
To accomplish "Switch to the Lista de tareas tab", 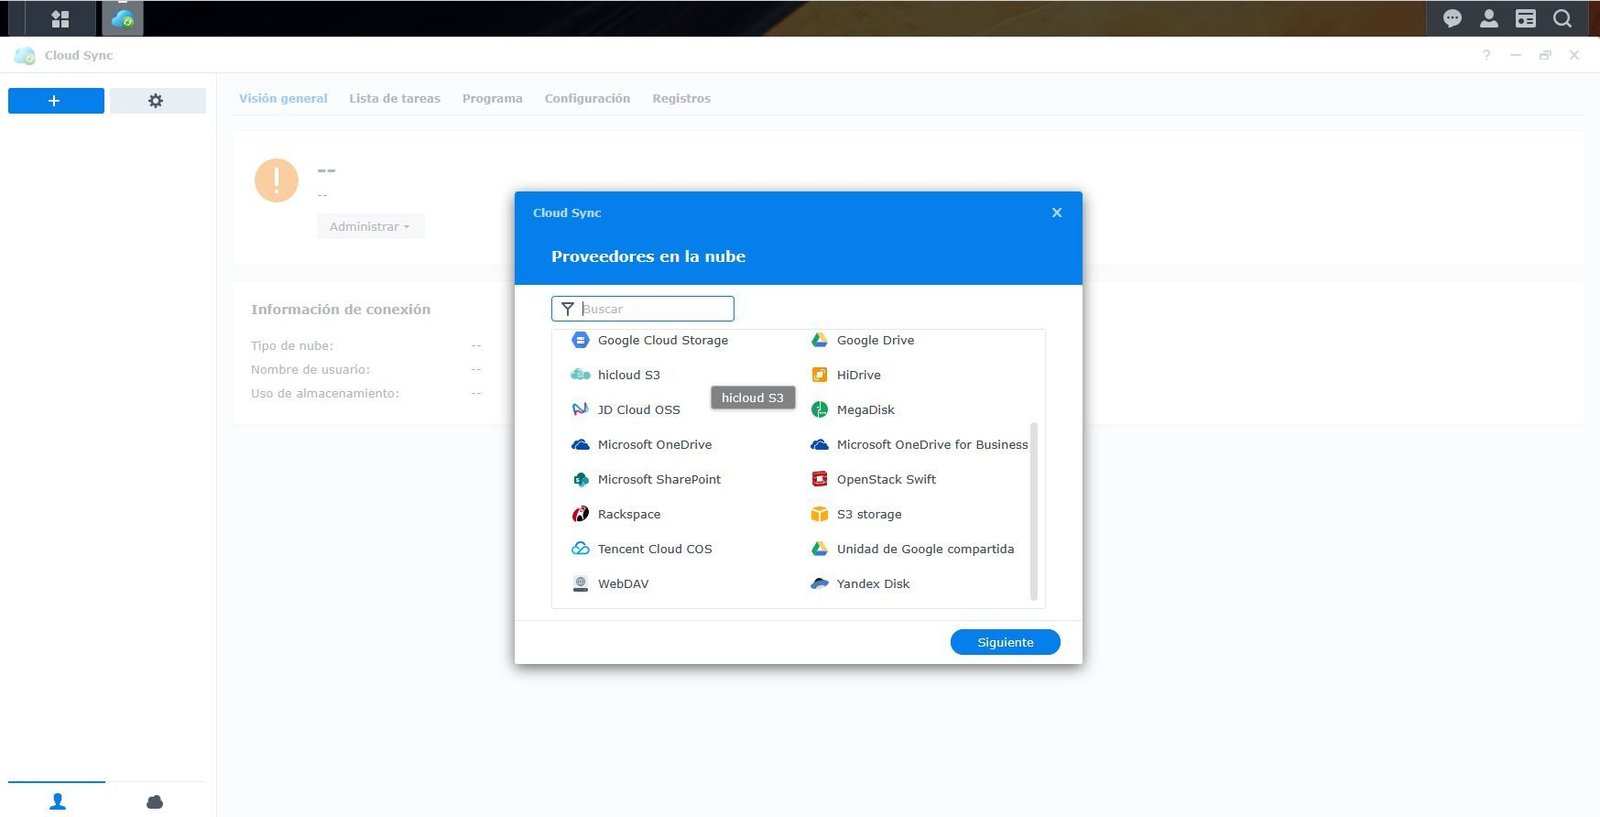I will click(394, 99).
